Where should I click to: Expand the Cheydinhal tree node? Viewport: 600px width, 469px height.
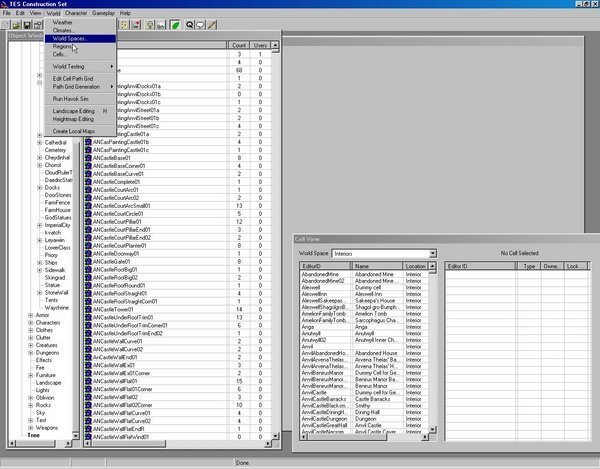point(39,158)
